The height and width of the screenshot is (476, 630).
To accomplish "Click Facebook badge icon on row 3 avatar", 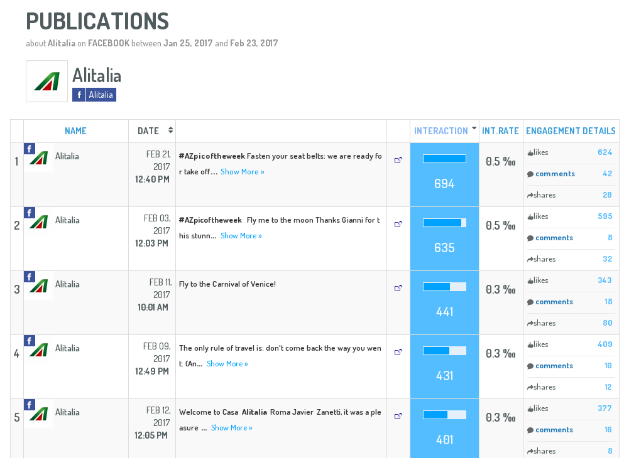I will point(29,276).
